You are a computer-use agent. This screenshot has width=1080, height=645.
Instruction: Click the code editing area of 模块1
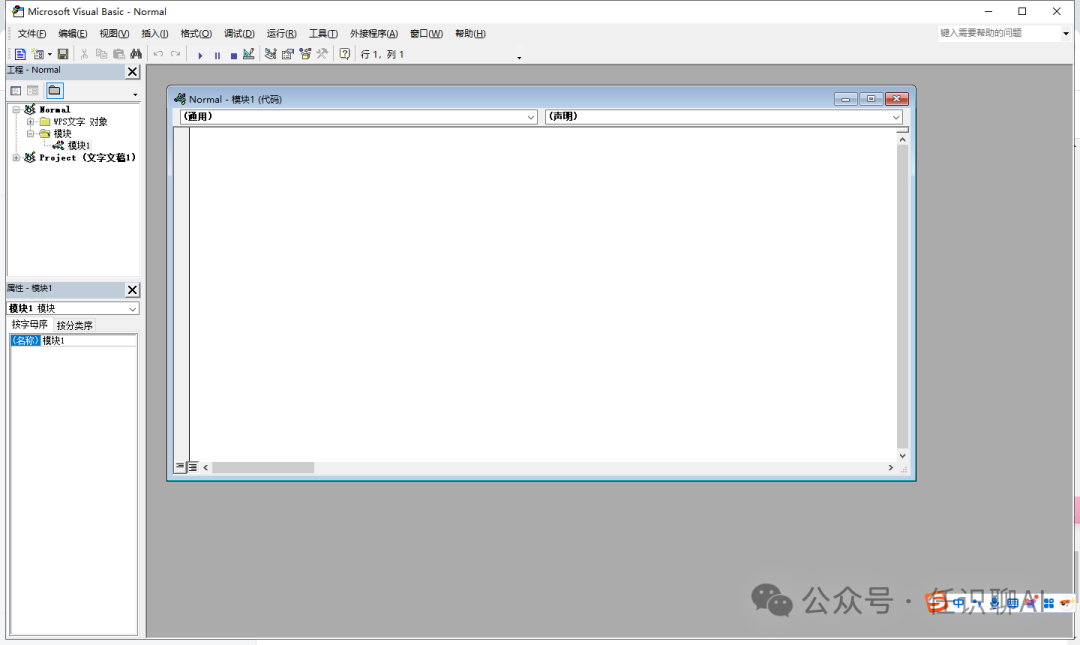tap(543, 295)
